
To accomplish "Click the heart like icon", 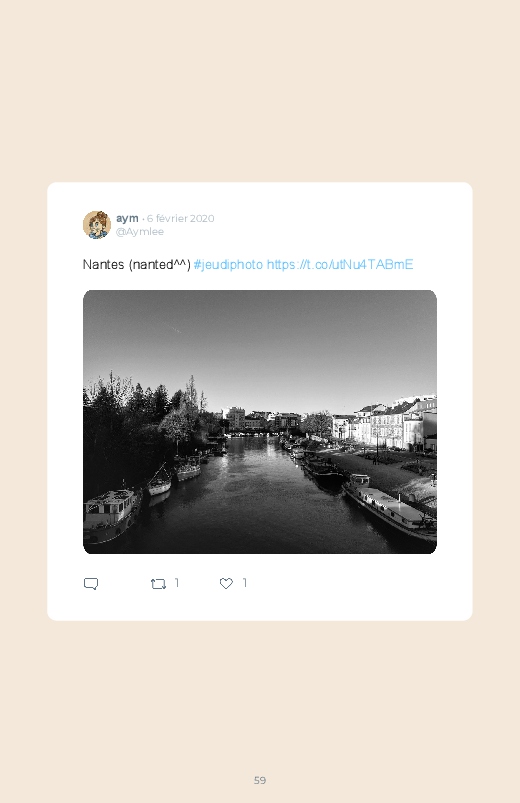I will [x=226, y=583].
